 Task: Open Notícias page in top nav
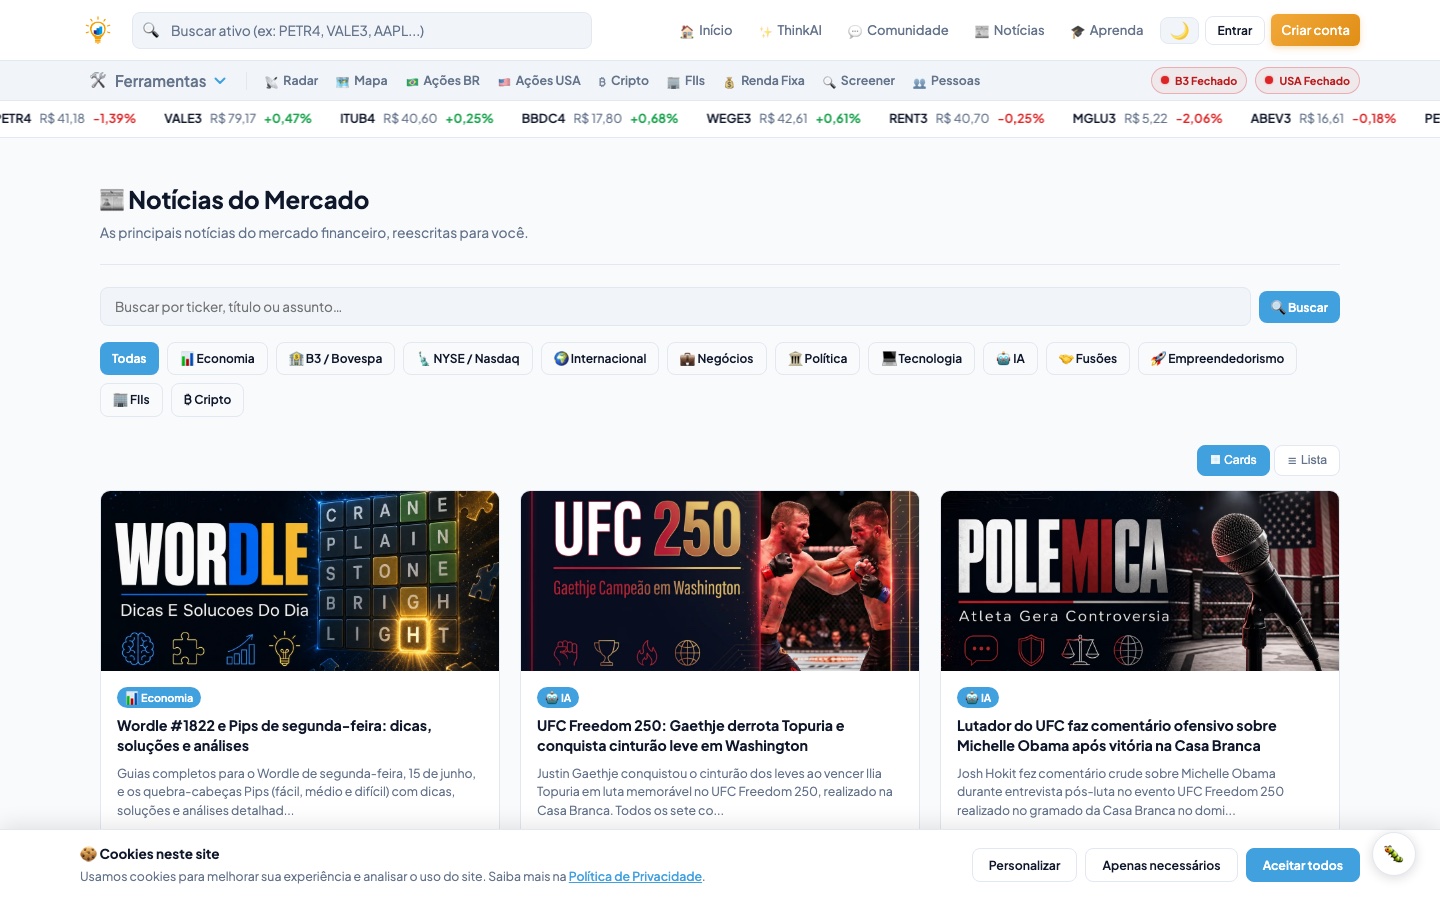click(1009, 31)
